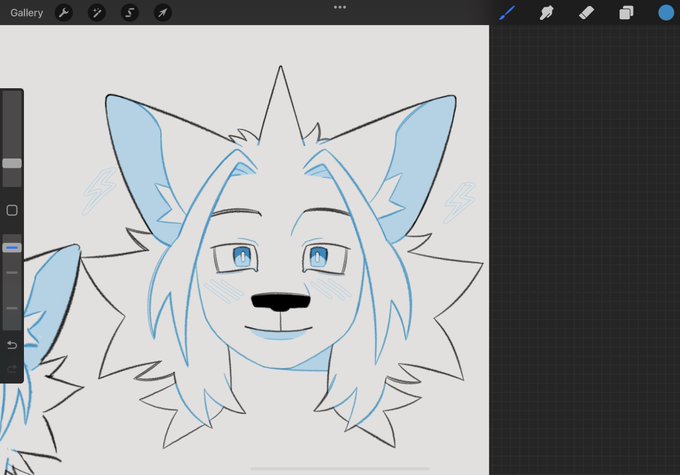680x475 pixels.
Task: Open the blue active color picker
Action: (x=666, y=13)
